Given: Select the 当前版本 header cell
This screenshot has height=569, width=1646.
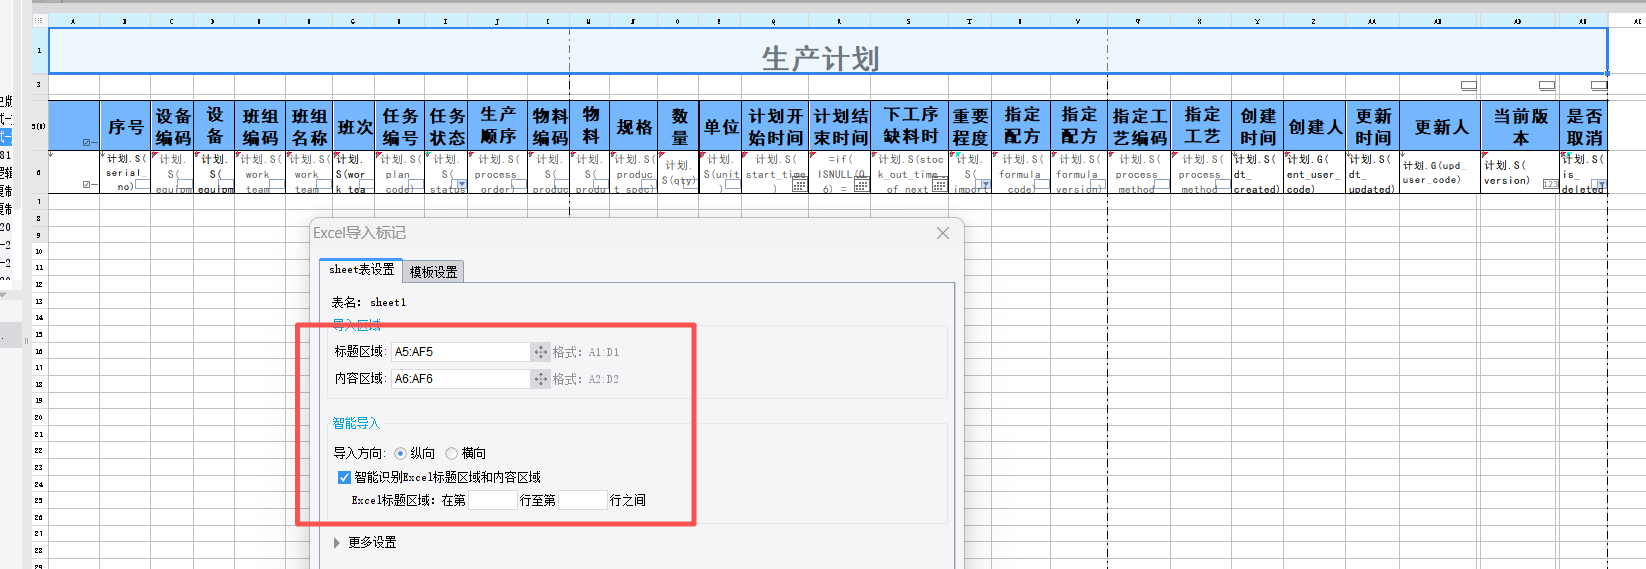Looking at the screenshot, I should click(x=1520, y=126).
